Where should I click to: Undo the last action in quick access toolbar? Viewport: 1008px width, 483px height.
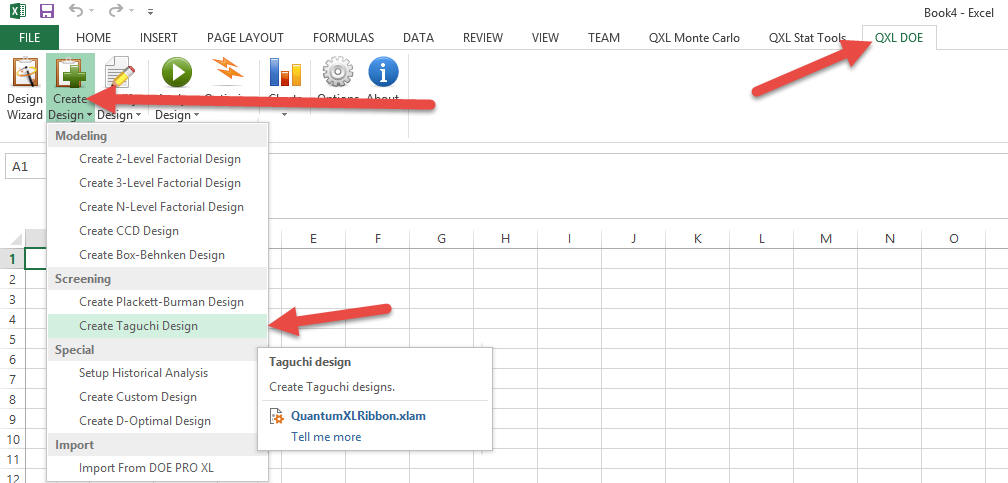pos(78,12)
